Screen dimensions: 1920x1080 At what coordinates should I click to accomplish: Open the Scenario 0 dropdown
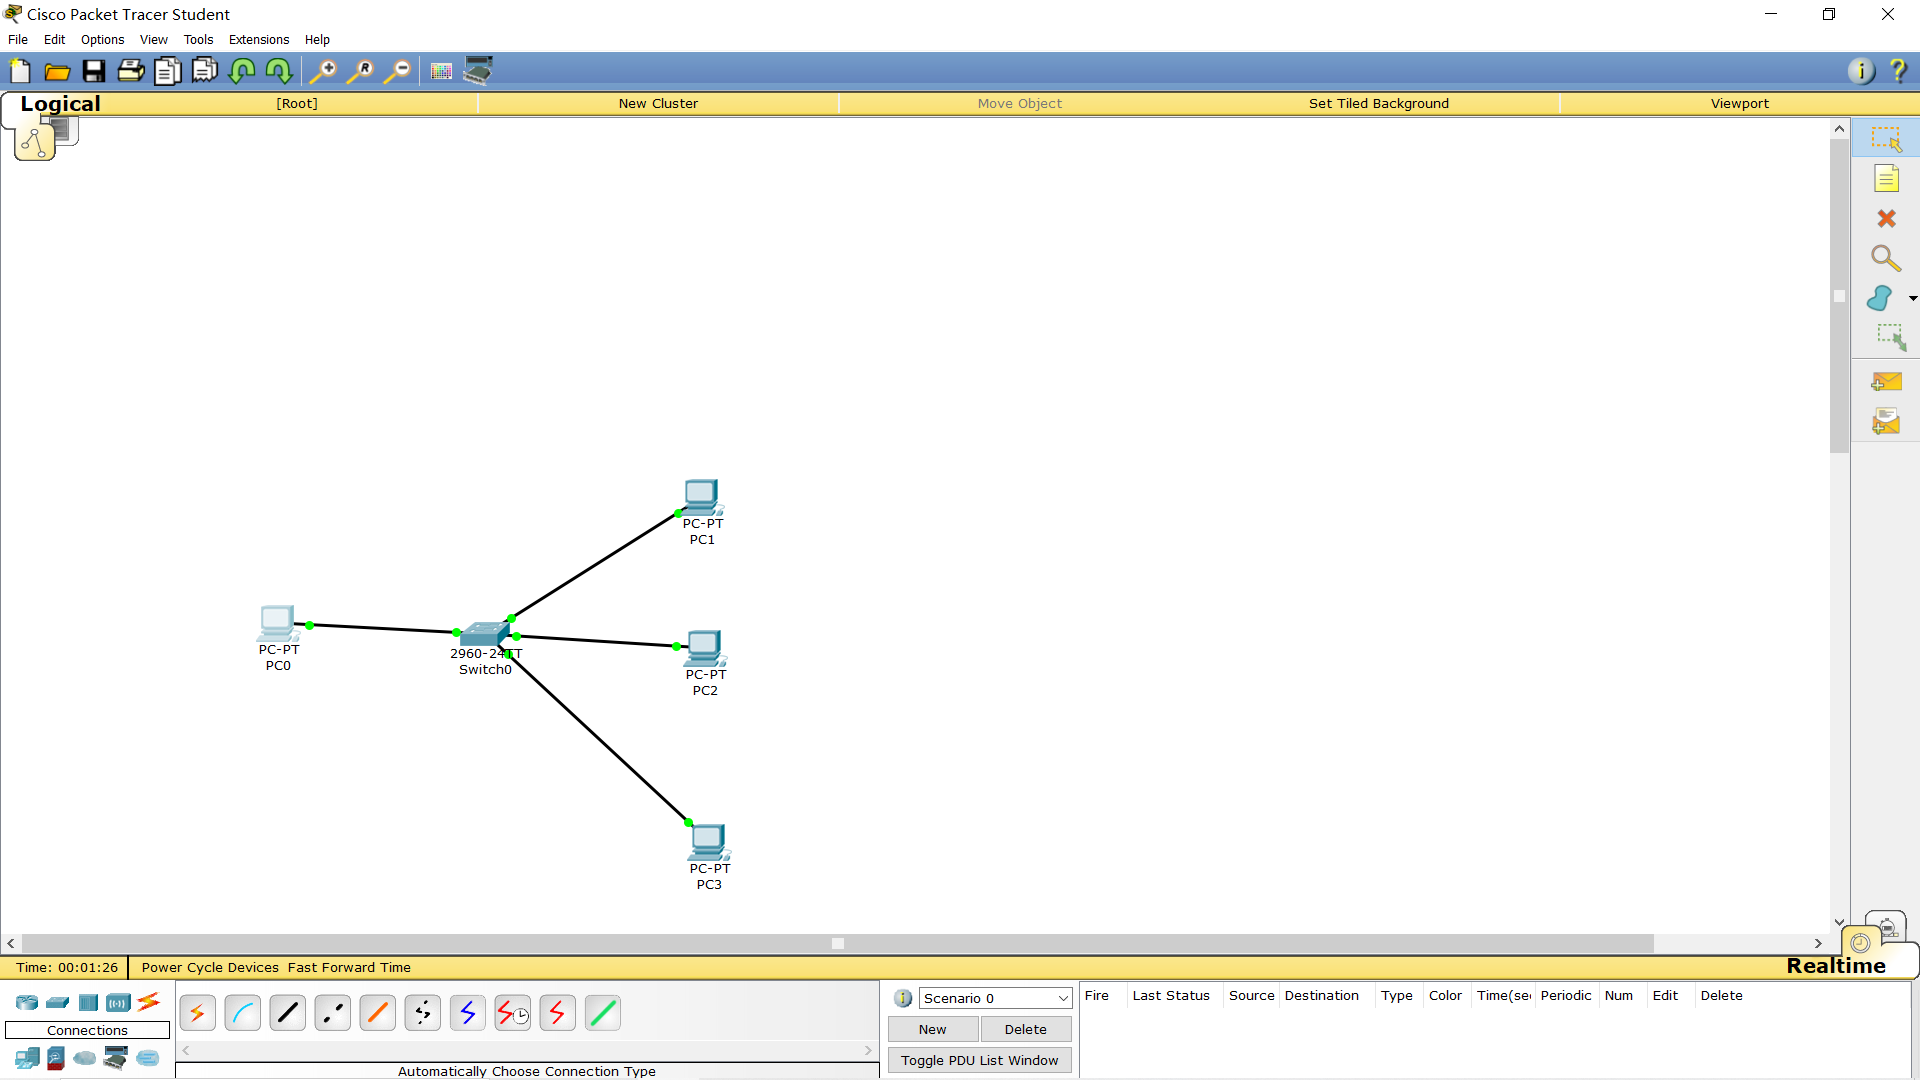point(995,998)
